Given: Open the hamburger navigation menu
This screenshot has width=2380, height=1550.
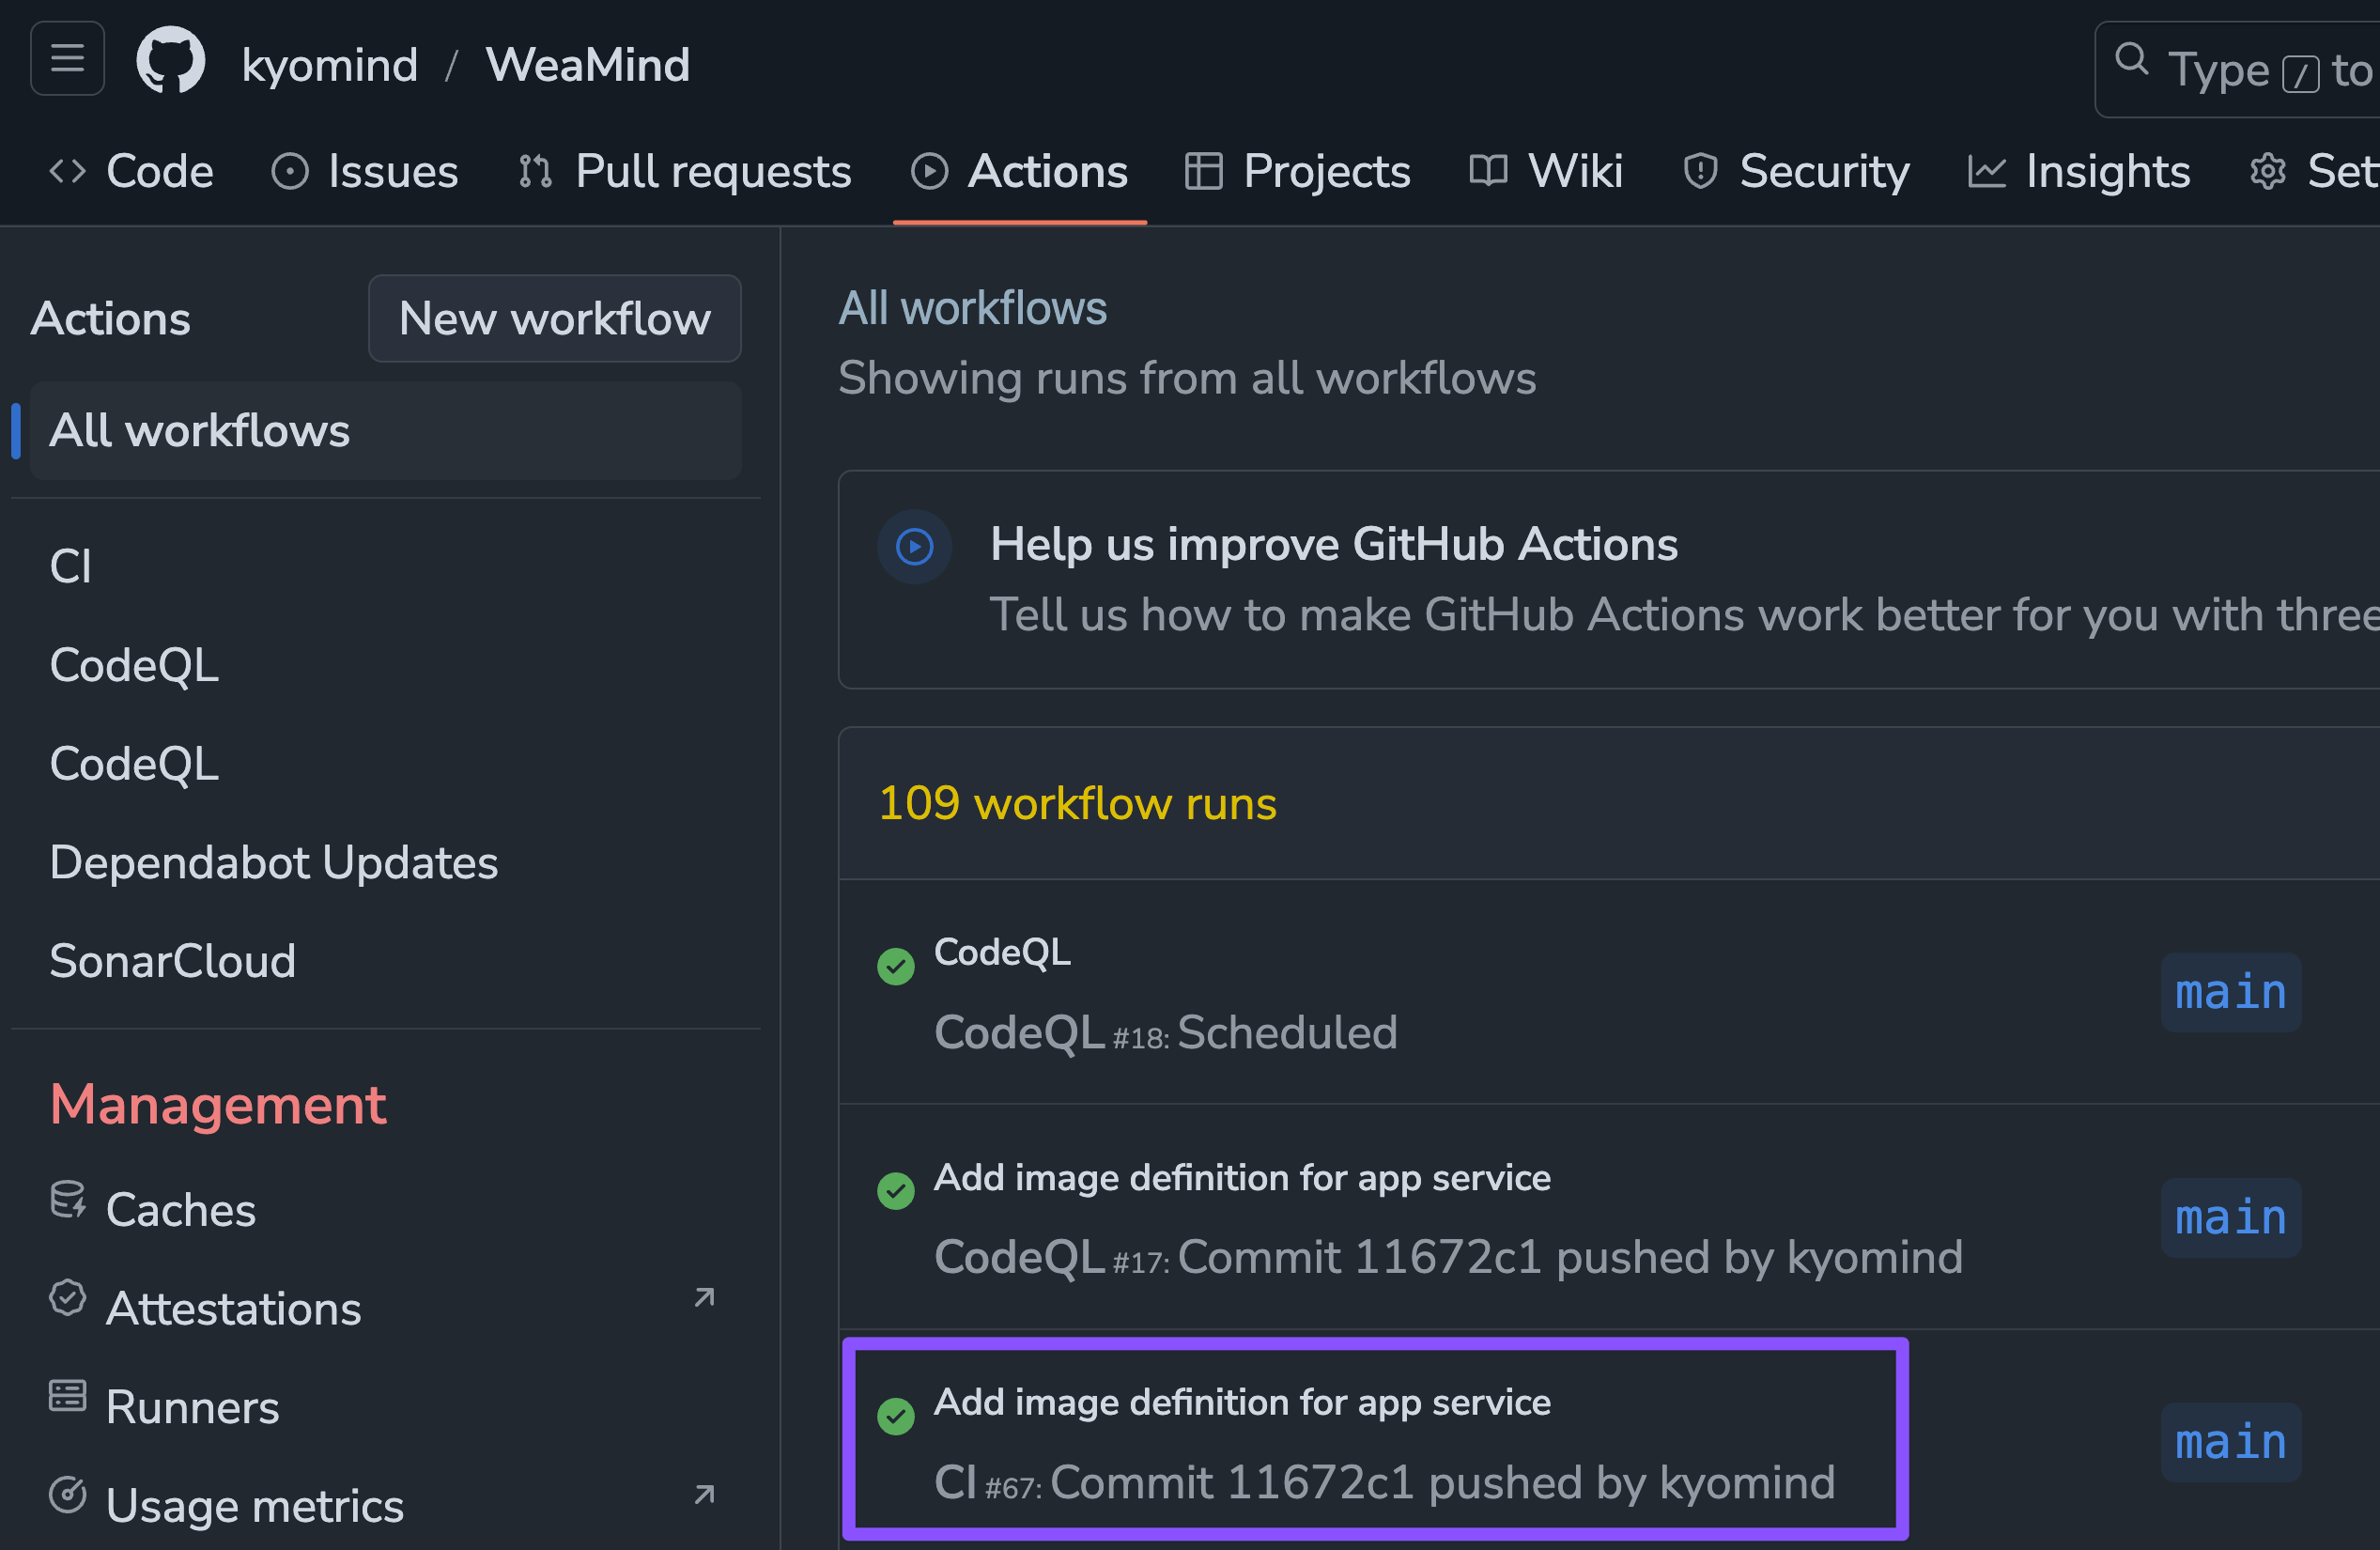Looking at the screenshot, I should [67, 58].
